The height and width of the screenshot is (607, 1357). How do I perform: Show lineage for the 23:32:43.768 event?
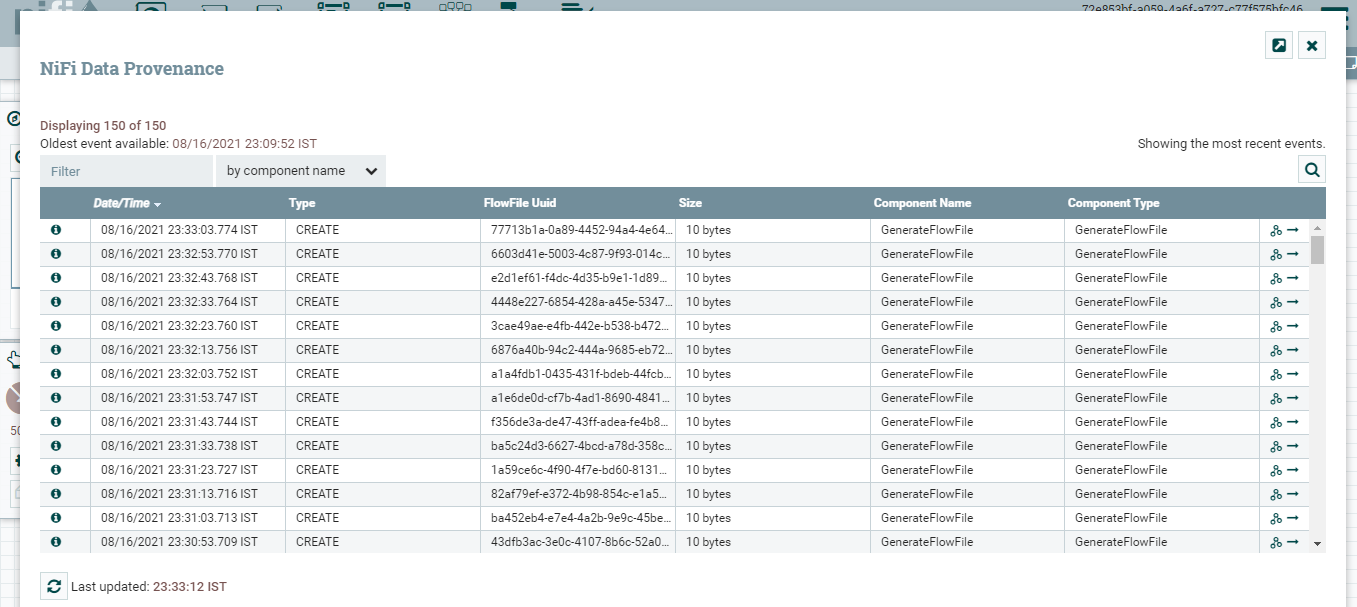[x=1276, y=278]
